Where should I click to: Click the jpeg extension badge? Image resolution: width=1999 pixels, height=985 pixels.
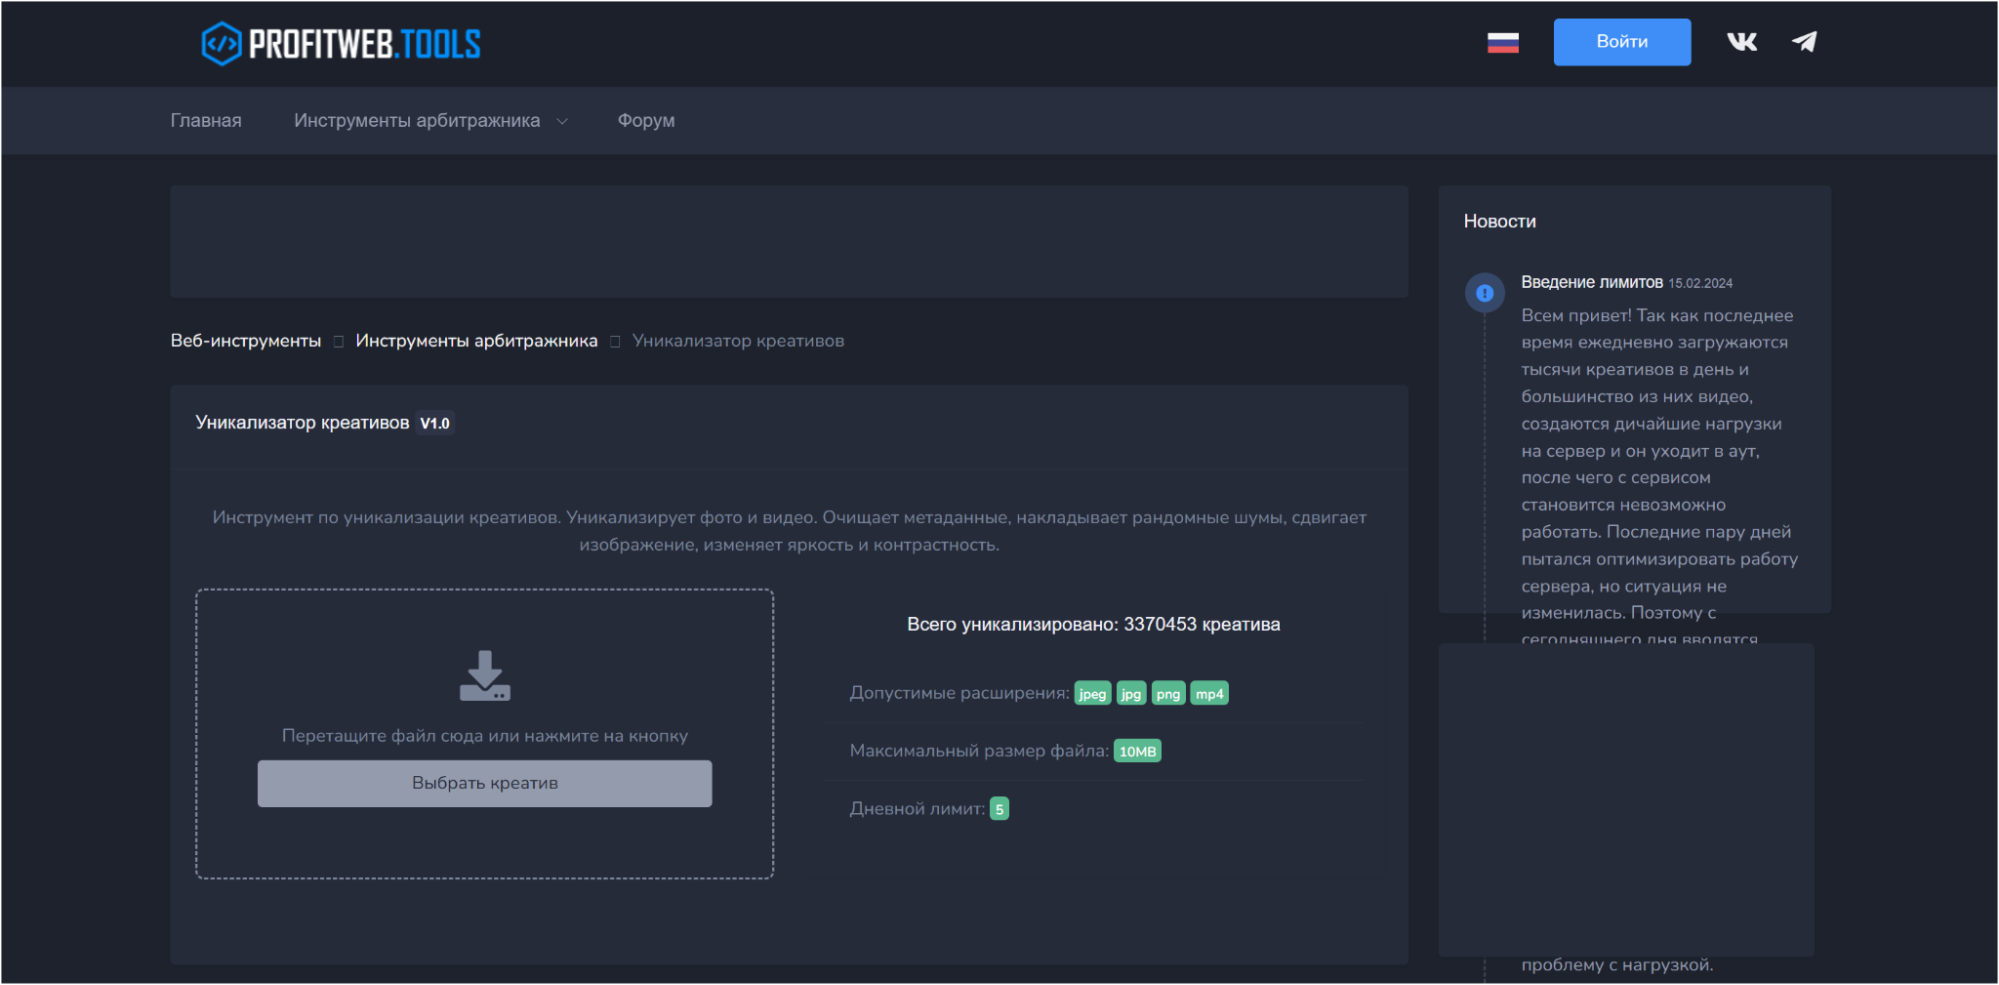(1092, 694)
